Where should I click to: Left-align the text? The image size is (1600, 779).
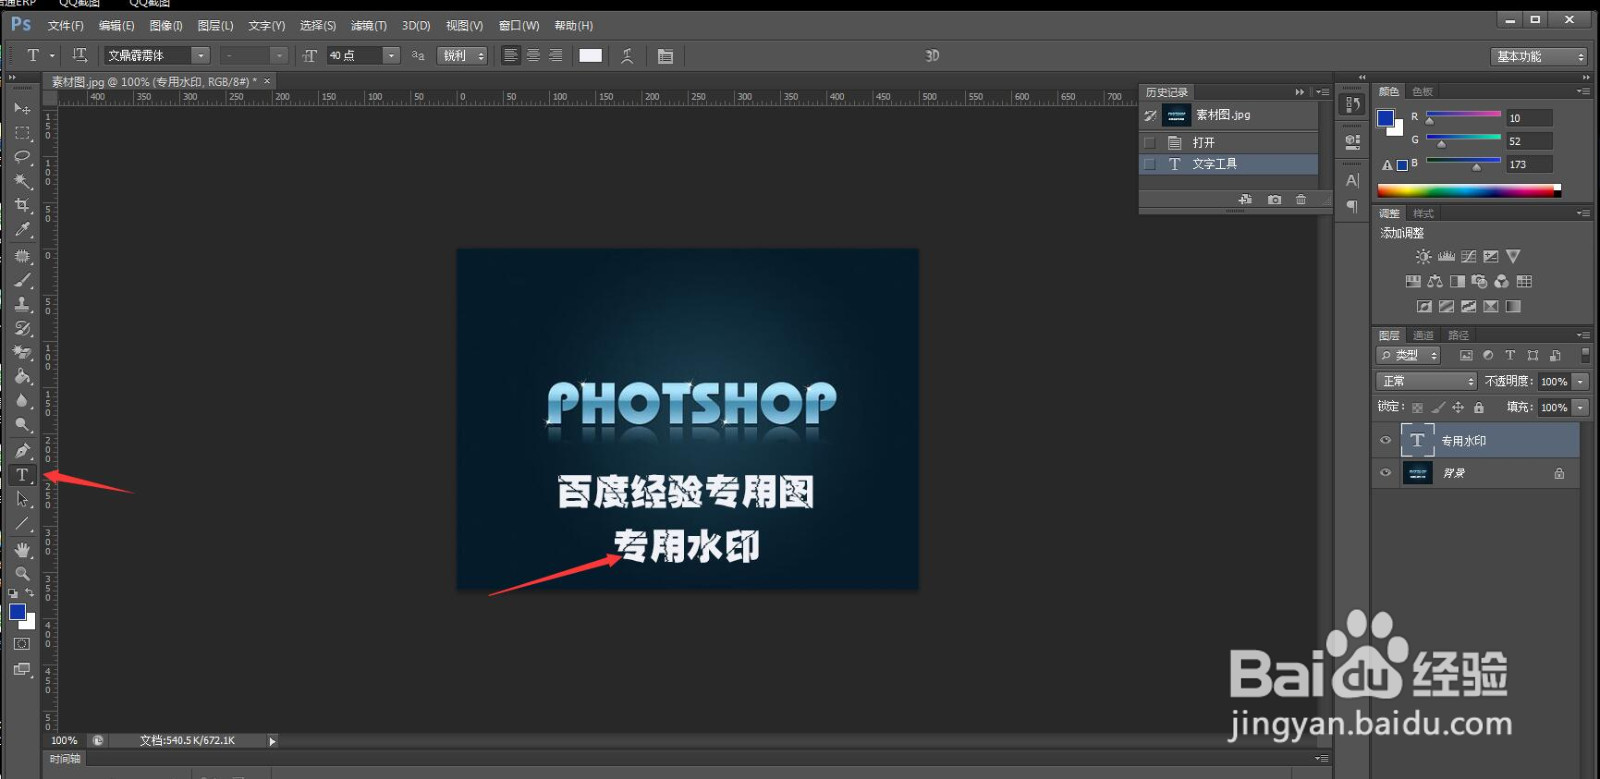[x=511, y=56]
